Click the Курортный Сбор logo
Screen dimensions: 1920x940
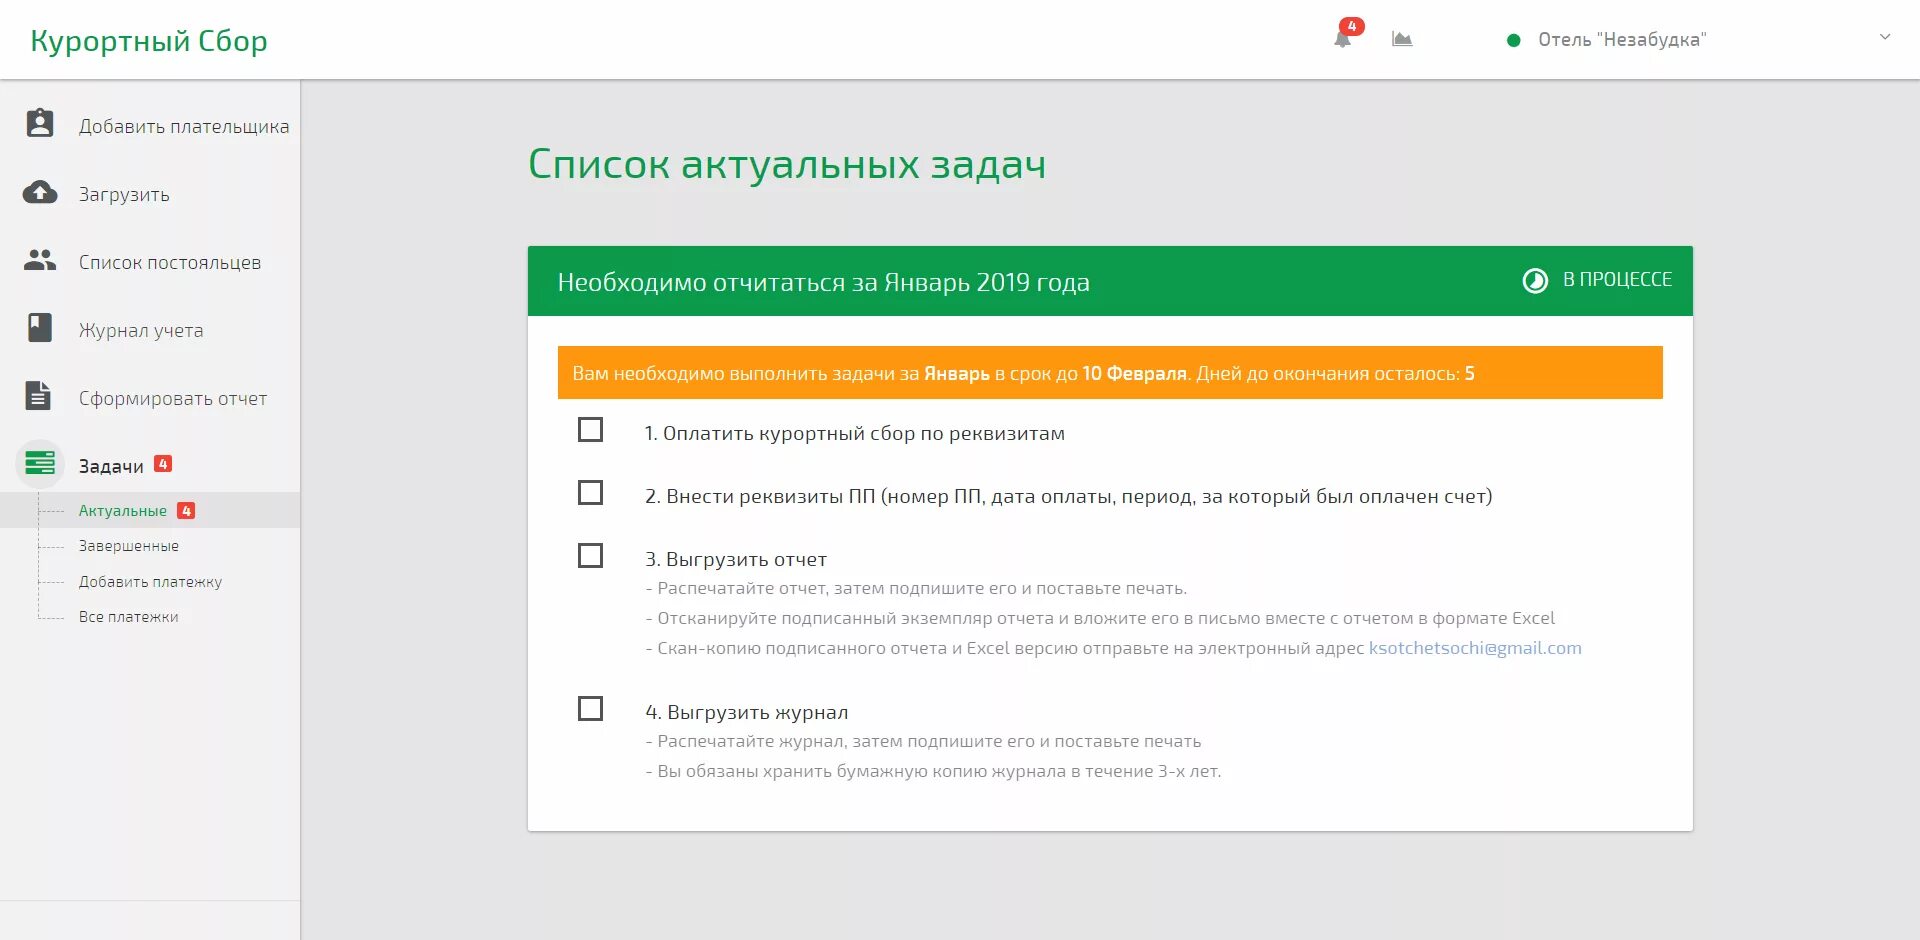coord(149,41)
